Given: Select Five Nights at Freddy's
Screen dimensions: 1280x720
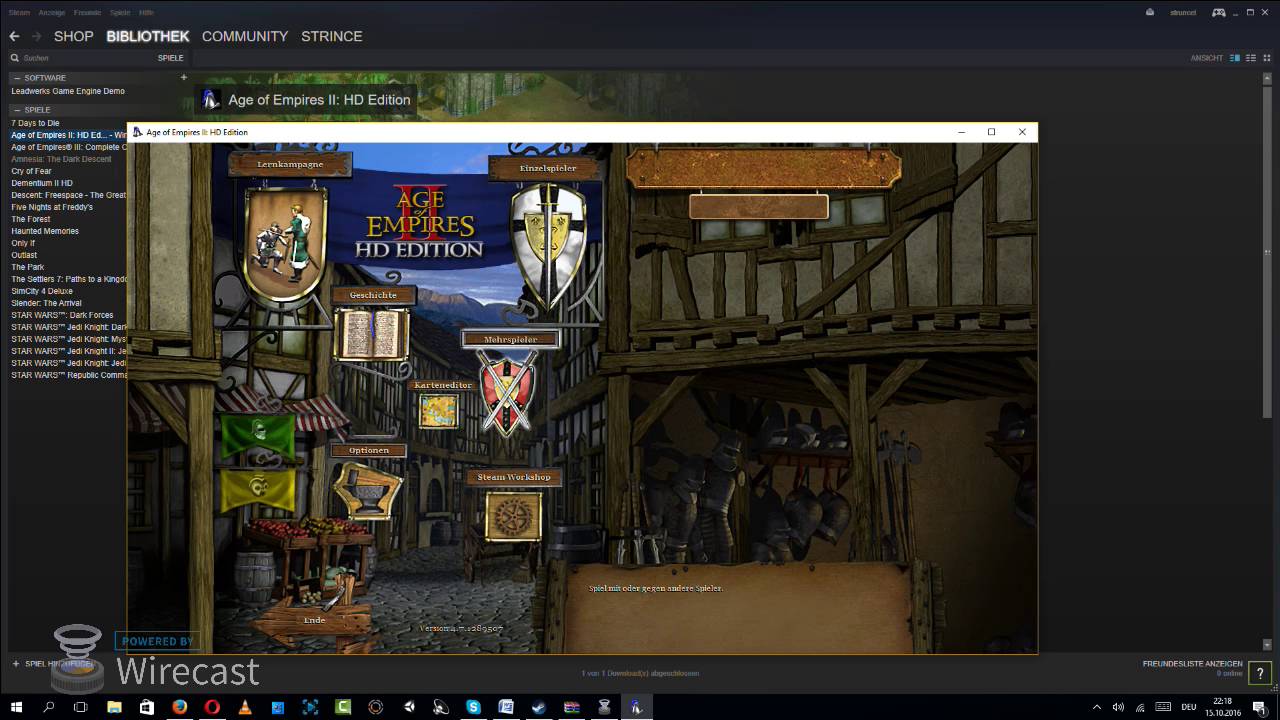Looking at the screenshot, I should pyautogui.click(x=52, y=207).
